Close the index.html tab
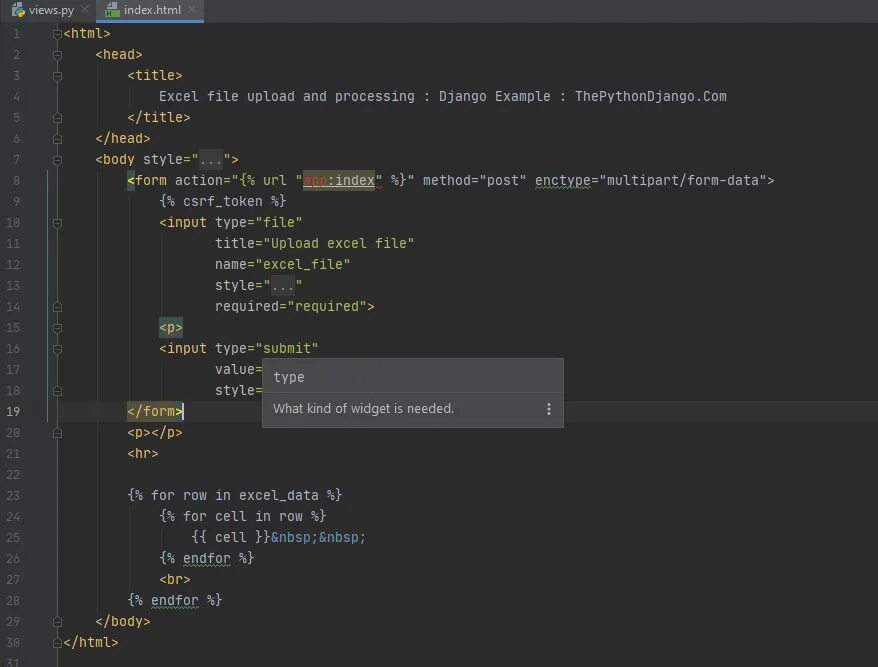878x667 pixels. (192, 10)
